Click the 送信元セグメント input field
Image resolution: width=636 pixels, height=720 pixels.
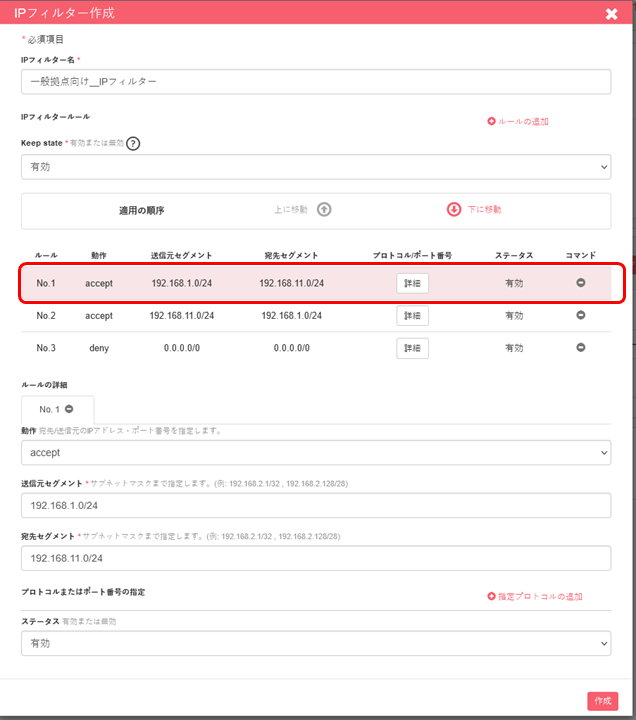pyautogui.click(x=316, y=506)
